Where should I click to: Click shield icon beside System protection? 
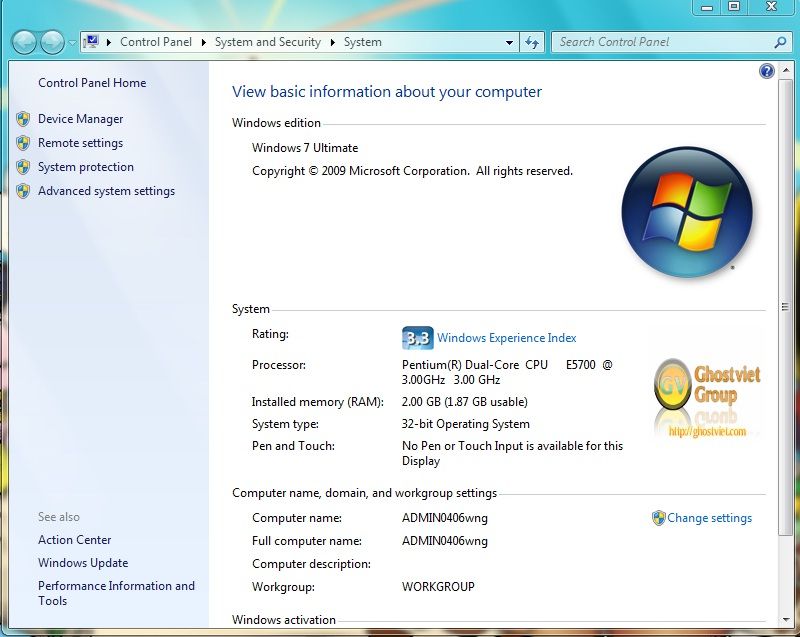click(x=23, y=167)
